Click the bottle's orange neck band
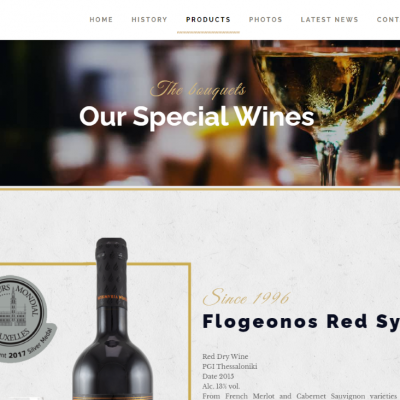 pyautogui.click(x=112, y=298)
